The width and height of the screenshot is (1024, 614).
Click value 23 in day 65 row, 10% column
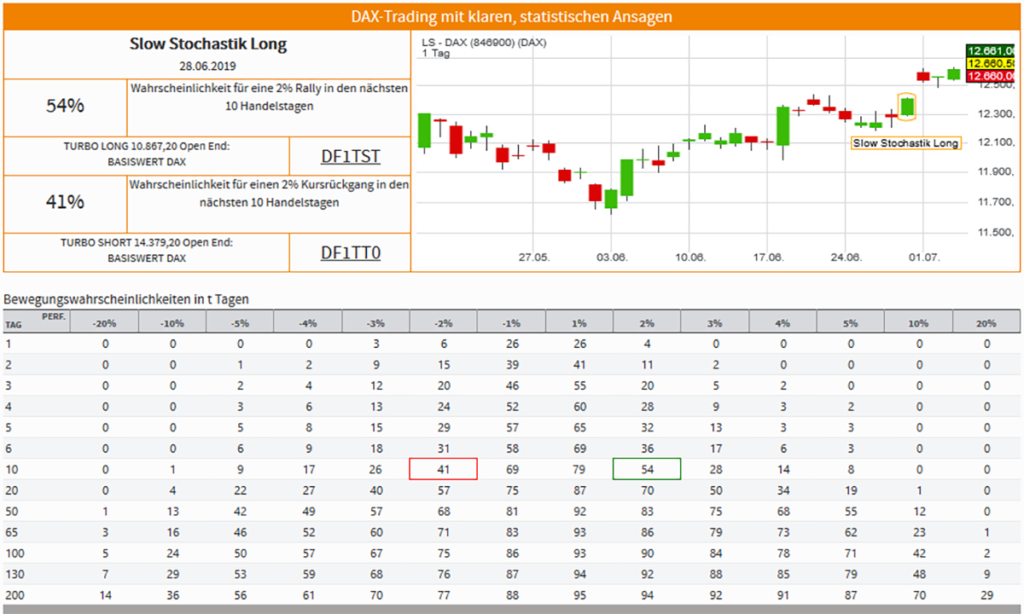(920, 532)
